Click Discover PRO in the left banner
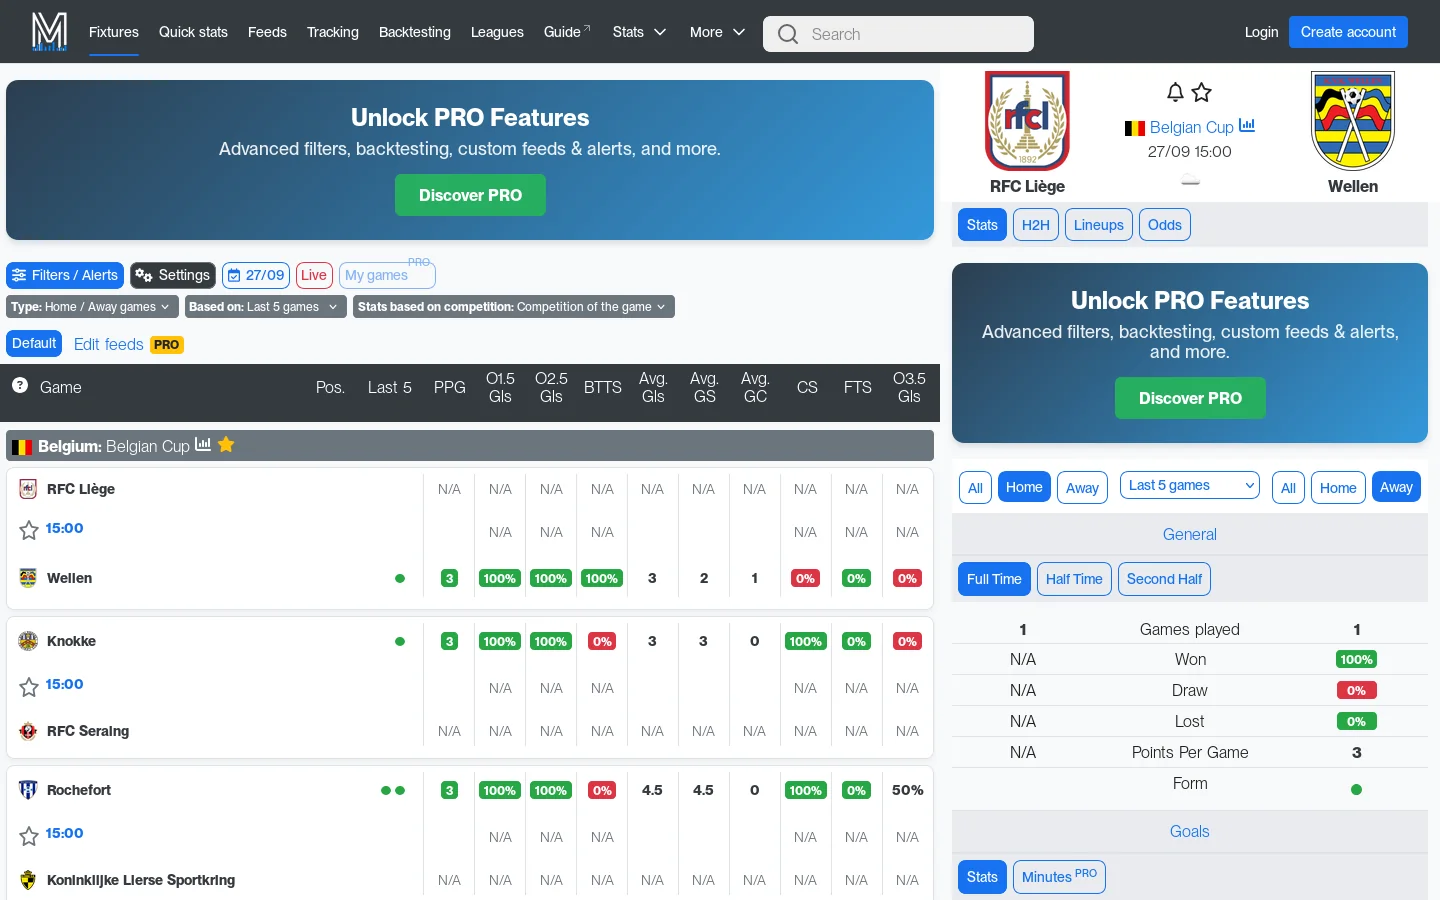This screenshot has height=900, width=1440. click(x=470, y=195)
